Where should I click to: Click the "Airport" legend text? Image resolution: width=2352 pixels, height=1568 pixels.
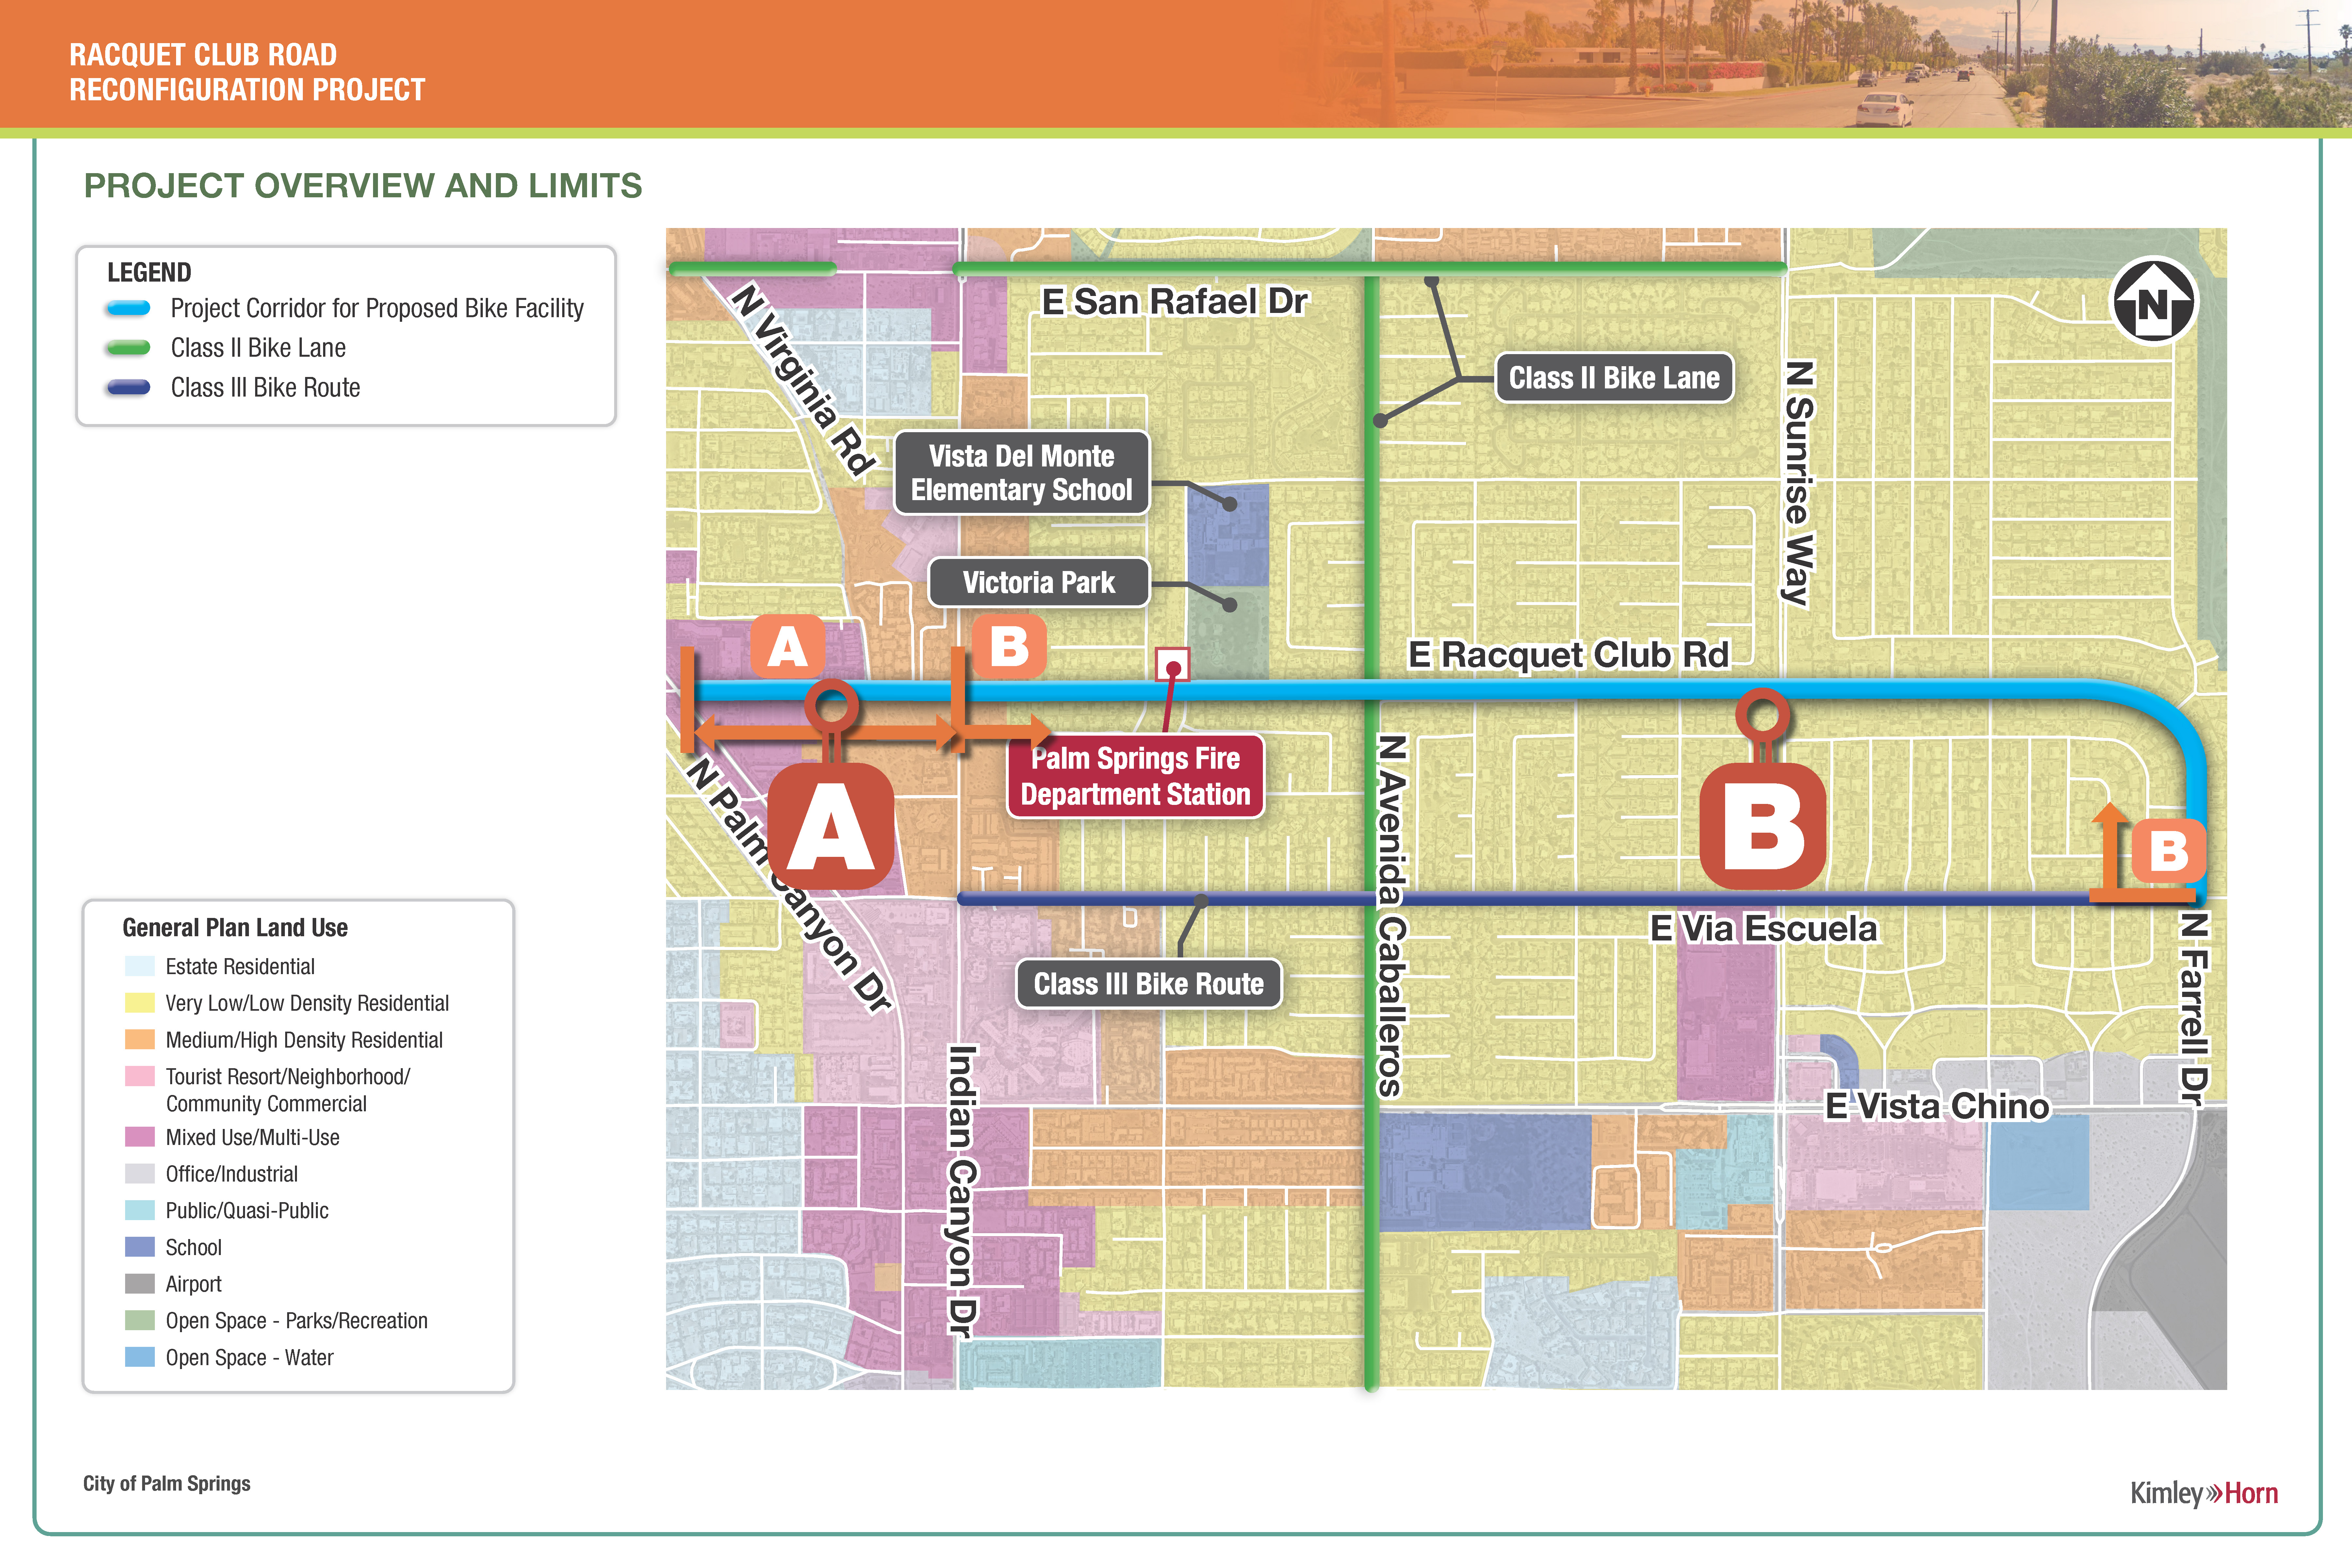(x=194, y=1284)
